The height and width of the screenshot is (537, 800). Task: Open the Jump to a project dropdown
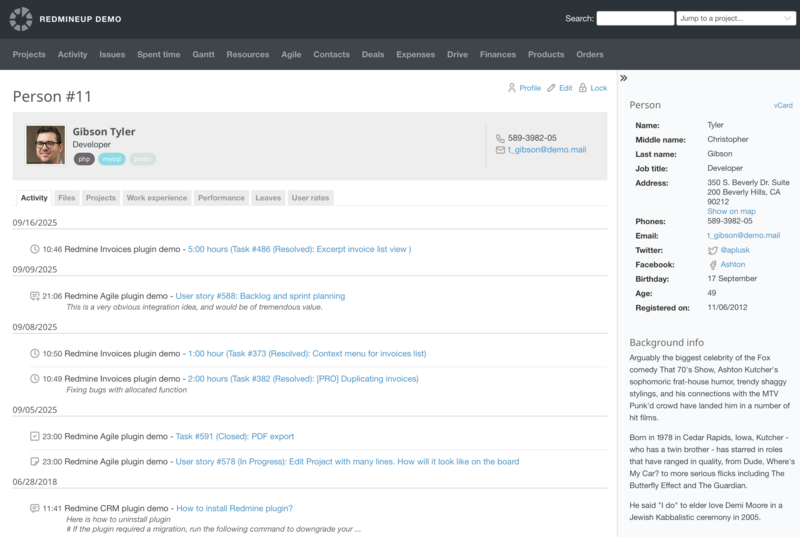coord(735,18)
